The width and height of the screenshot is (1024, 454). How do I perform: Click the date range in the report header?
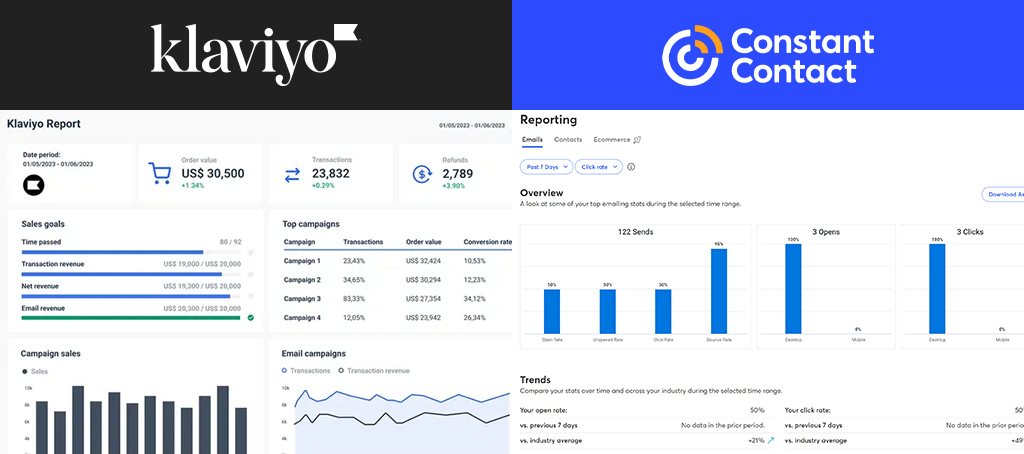pos(472,125)
